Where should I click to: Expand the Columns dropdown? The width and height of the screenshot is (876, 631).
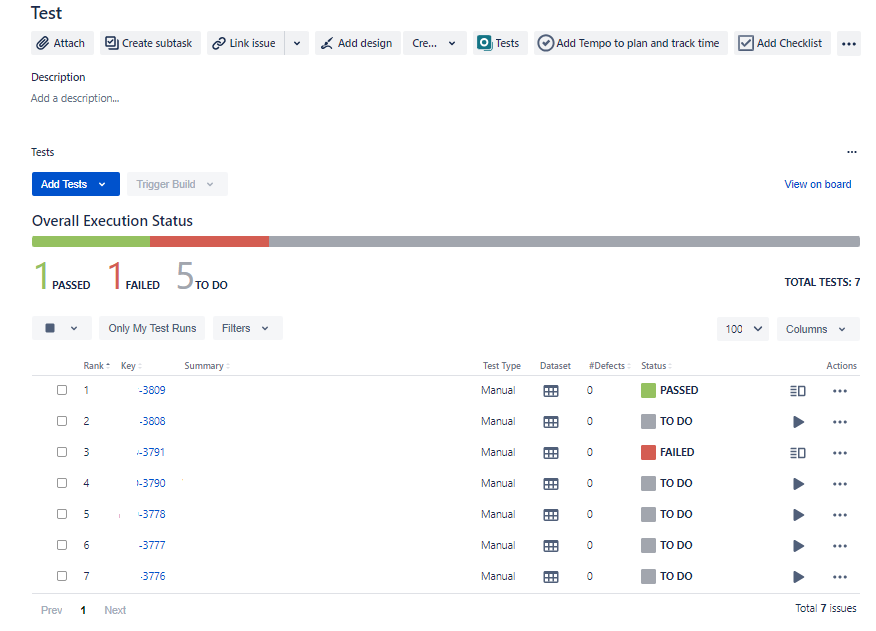[817, 329]
